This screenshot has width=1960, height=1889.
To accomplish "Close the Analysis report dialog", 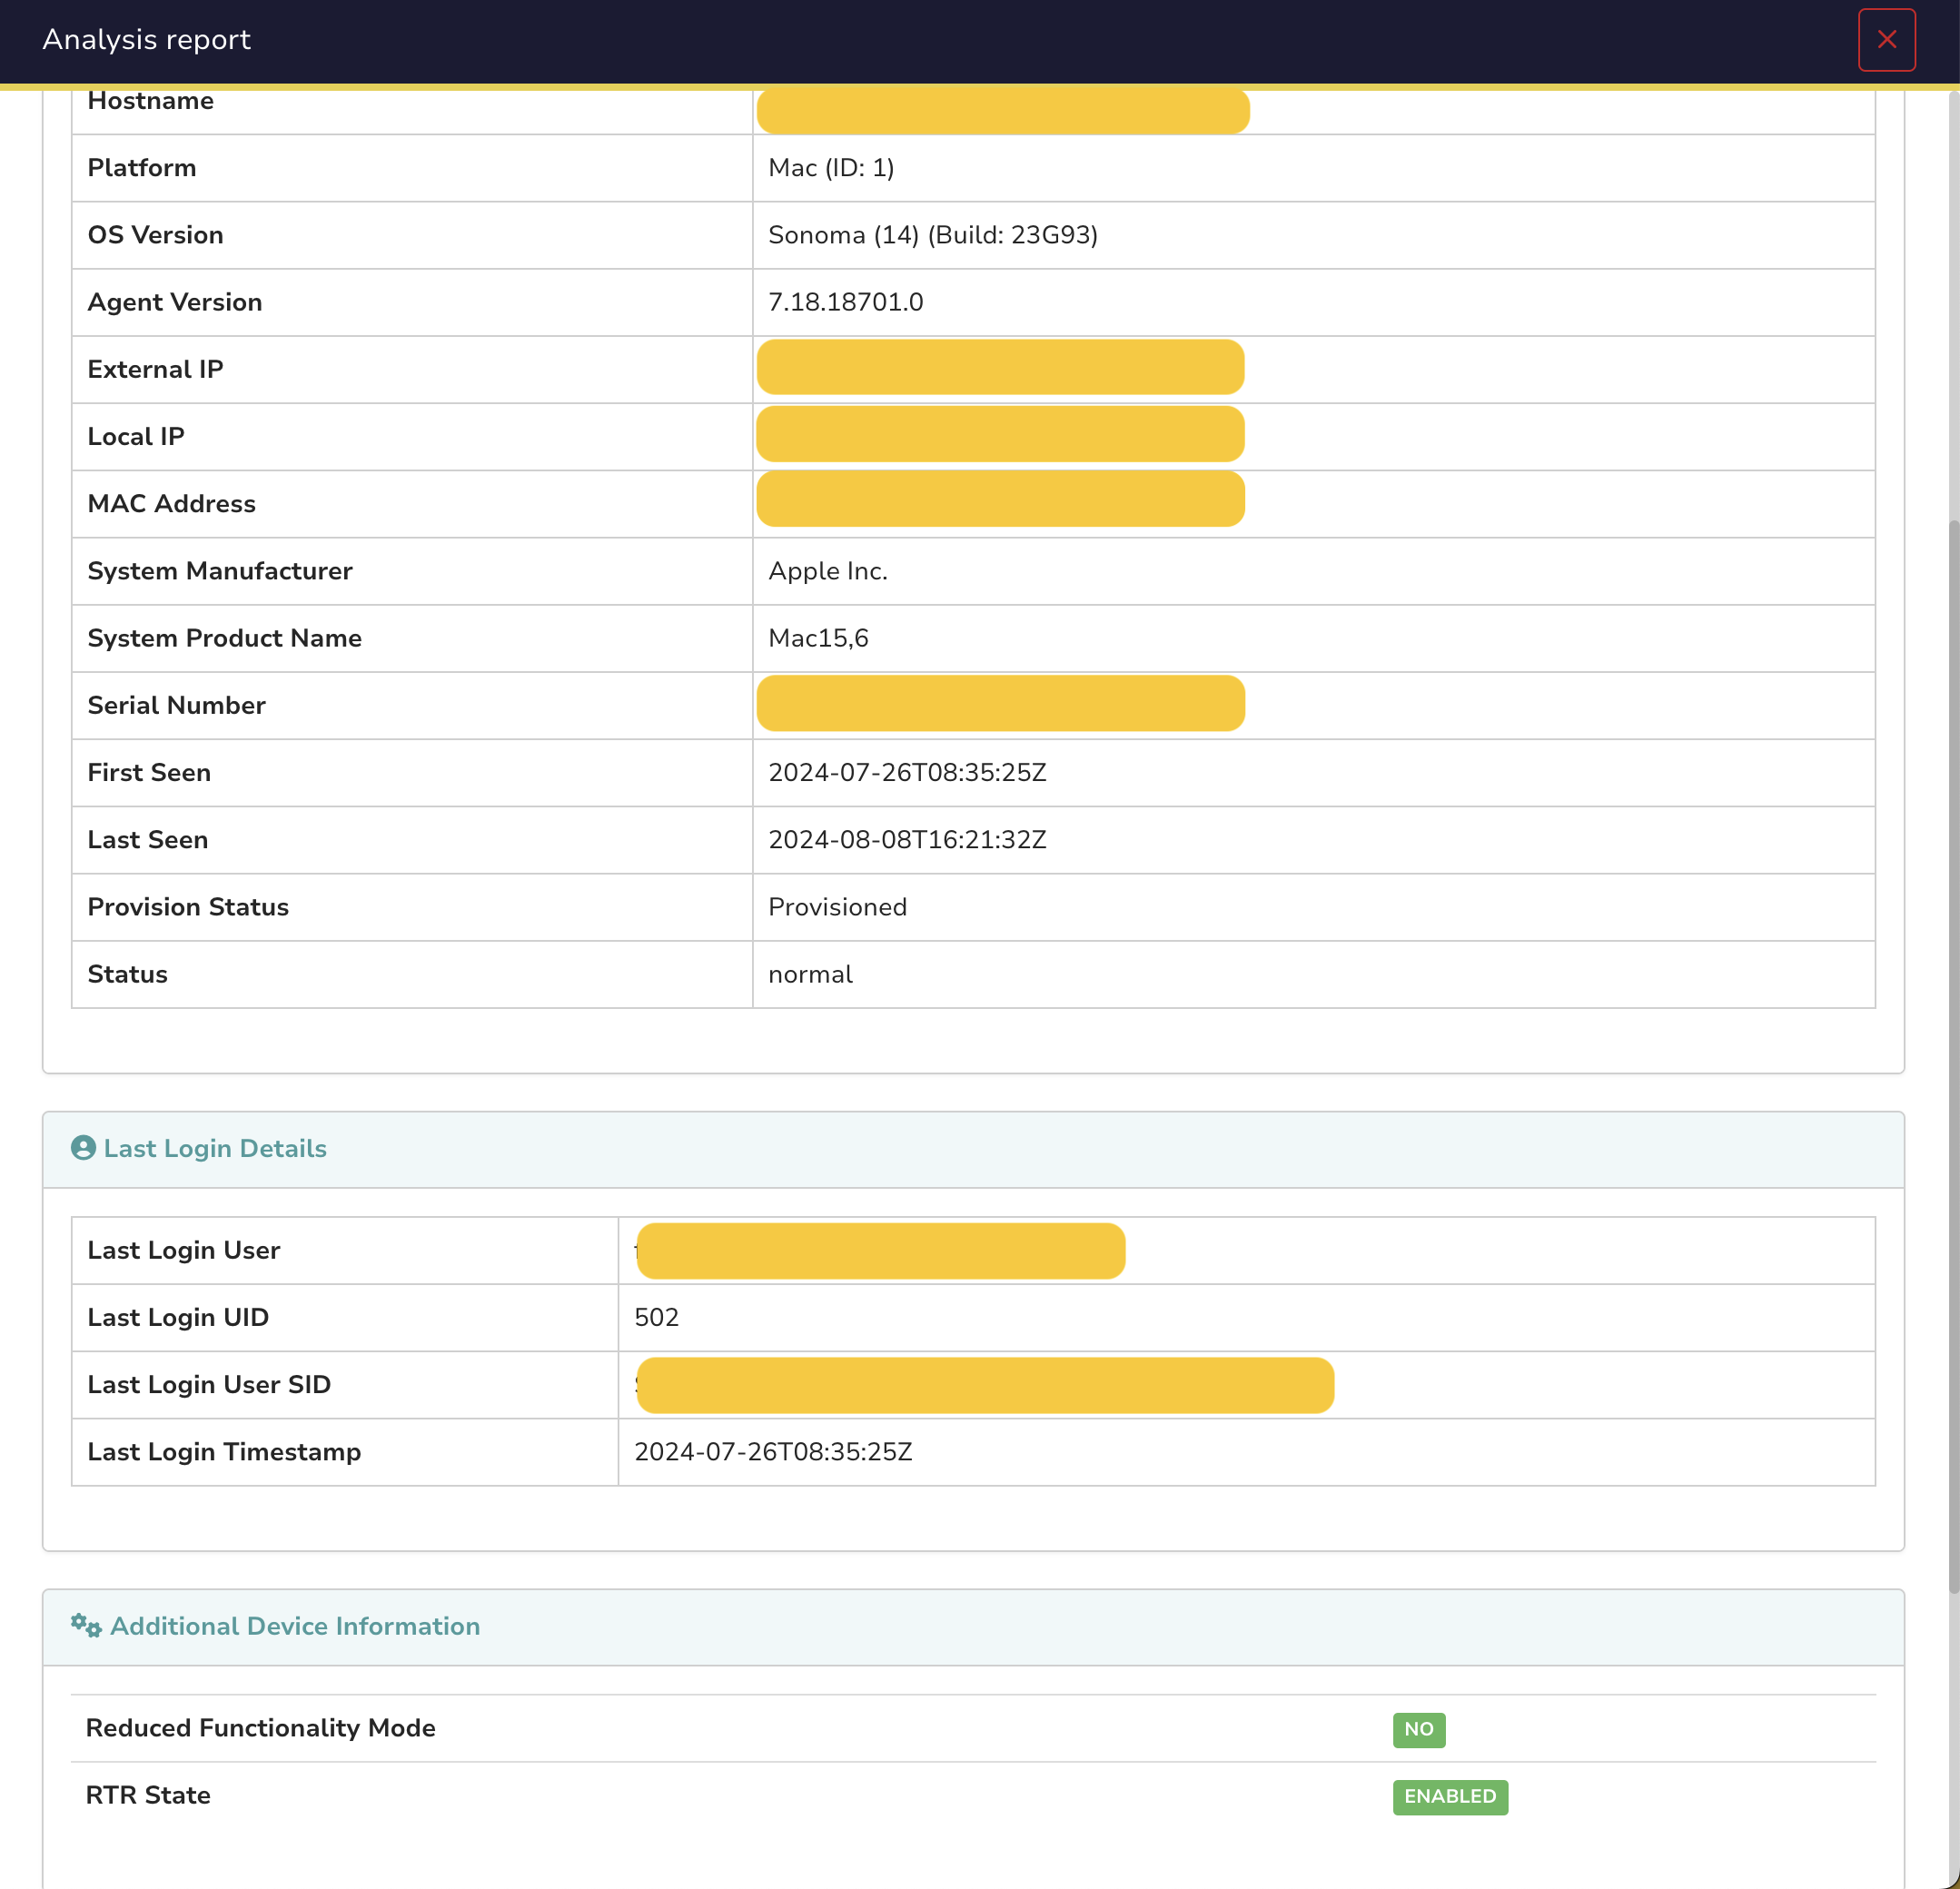I will (1886, 40).
